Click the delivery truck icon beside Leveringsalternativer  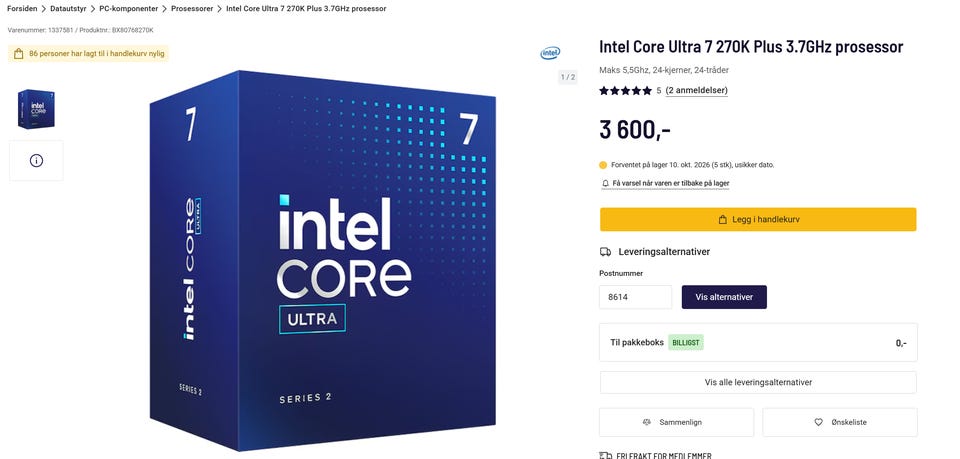pyautogui.click(x=605, y=252)
